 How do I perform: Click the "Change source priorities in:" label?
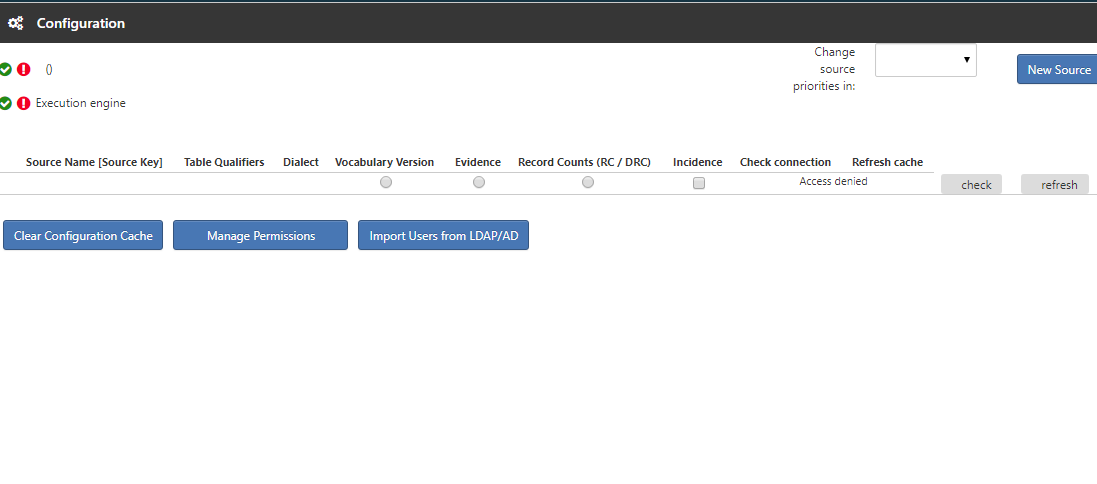[824, 69]
